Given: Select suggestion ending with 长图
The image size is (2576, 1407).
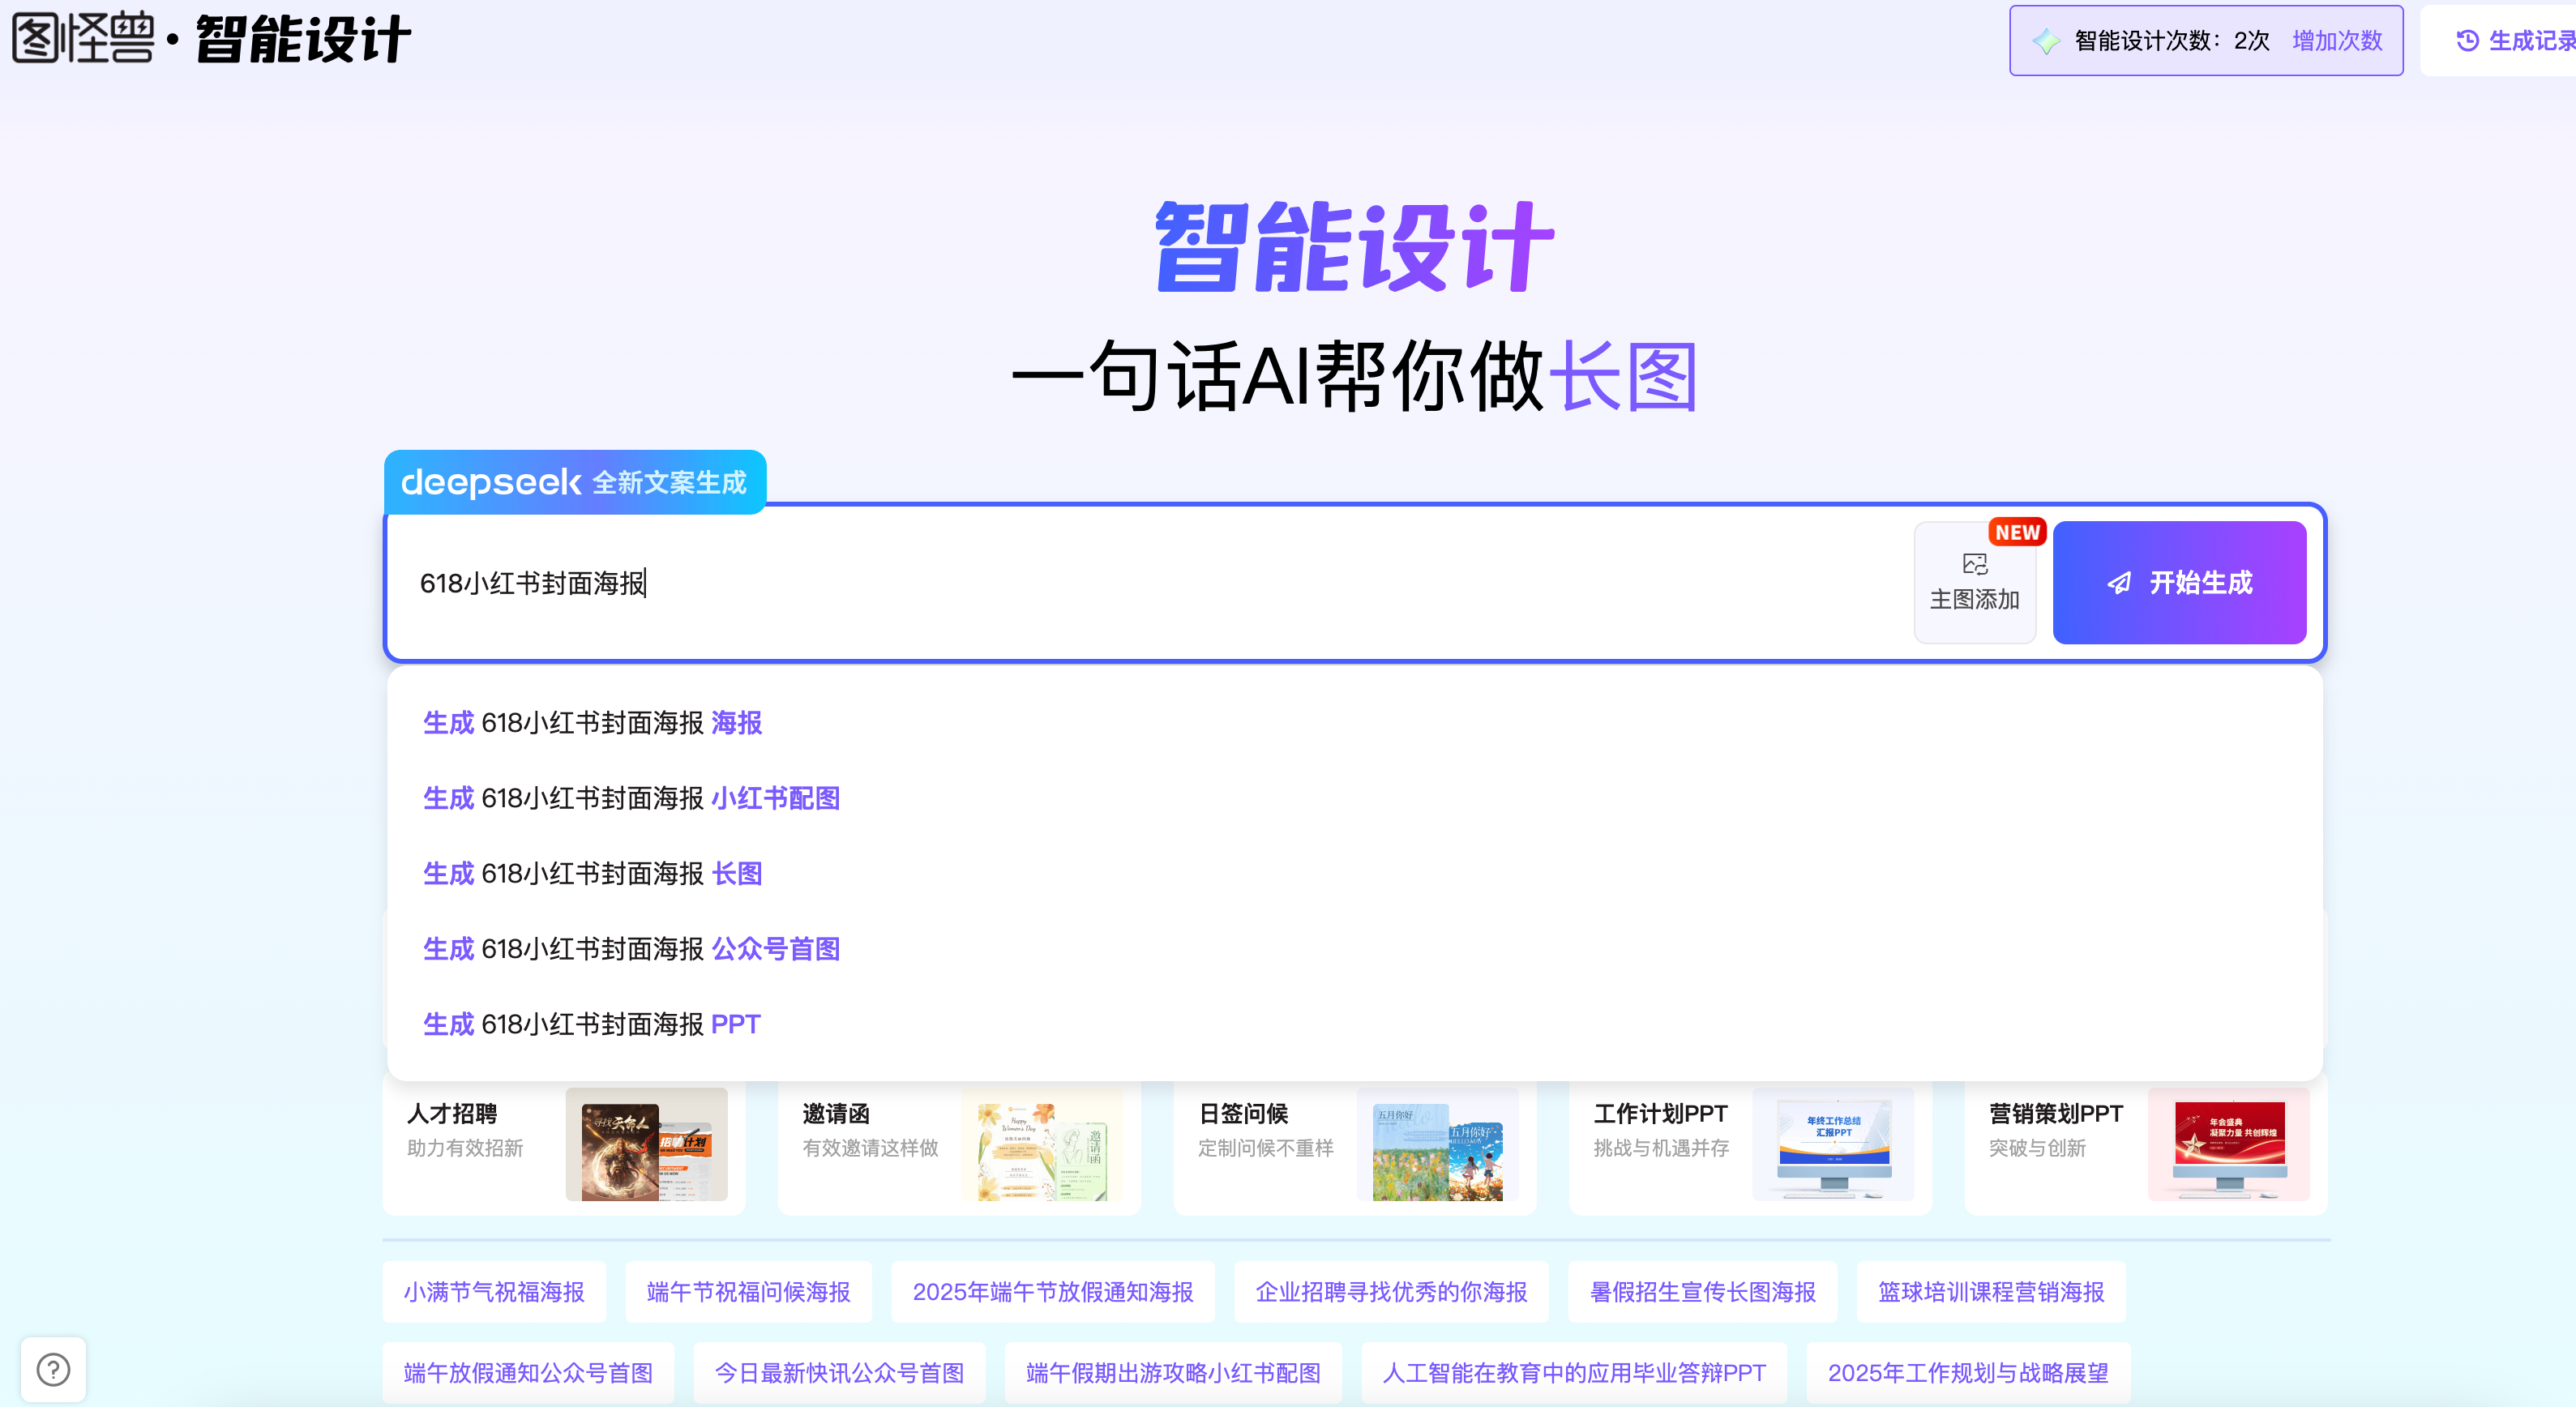Looking at the screenshot, I should coord(592,874).
